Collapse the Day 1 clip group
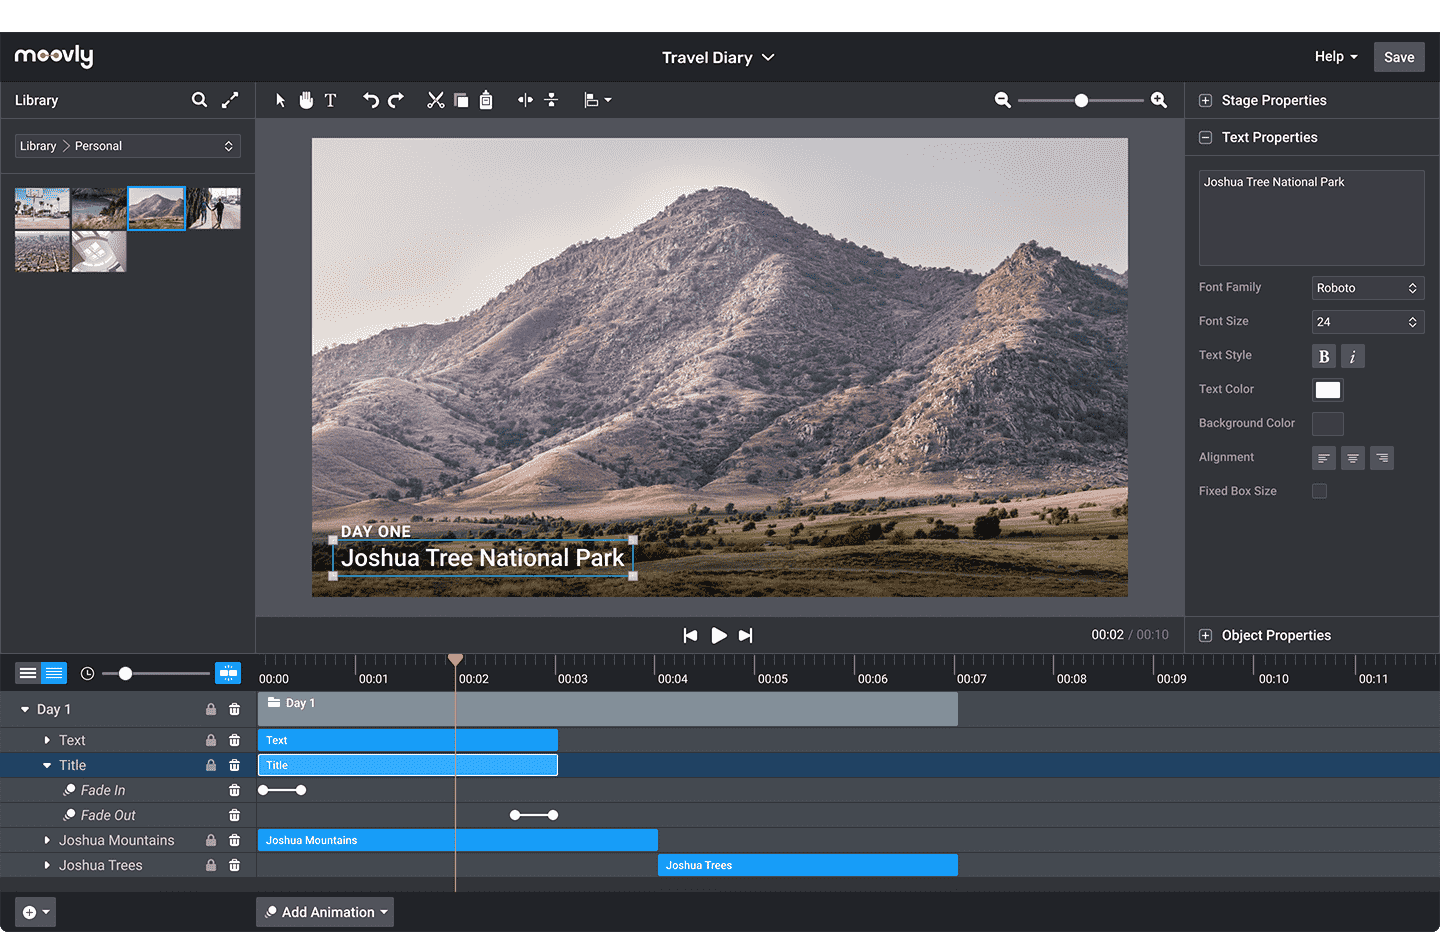Screen dimensions: 1440x932 pyautogui.click(x=25, y=709)
